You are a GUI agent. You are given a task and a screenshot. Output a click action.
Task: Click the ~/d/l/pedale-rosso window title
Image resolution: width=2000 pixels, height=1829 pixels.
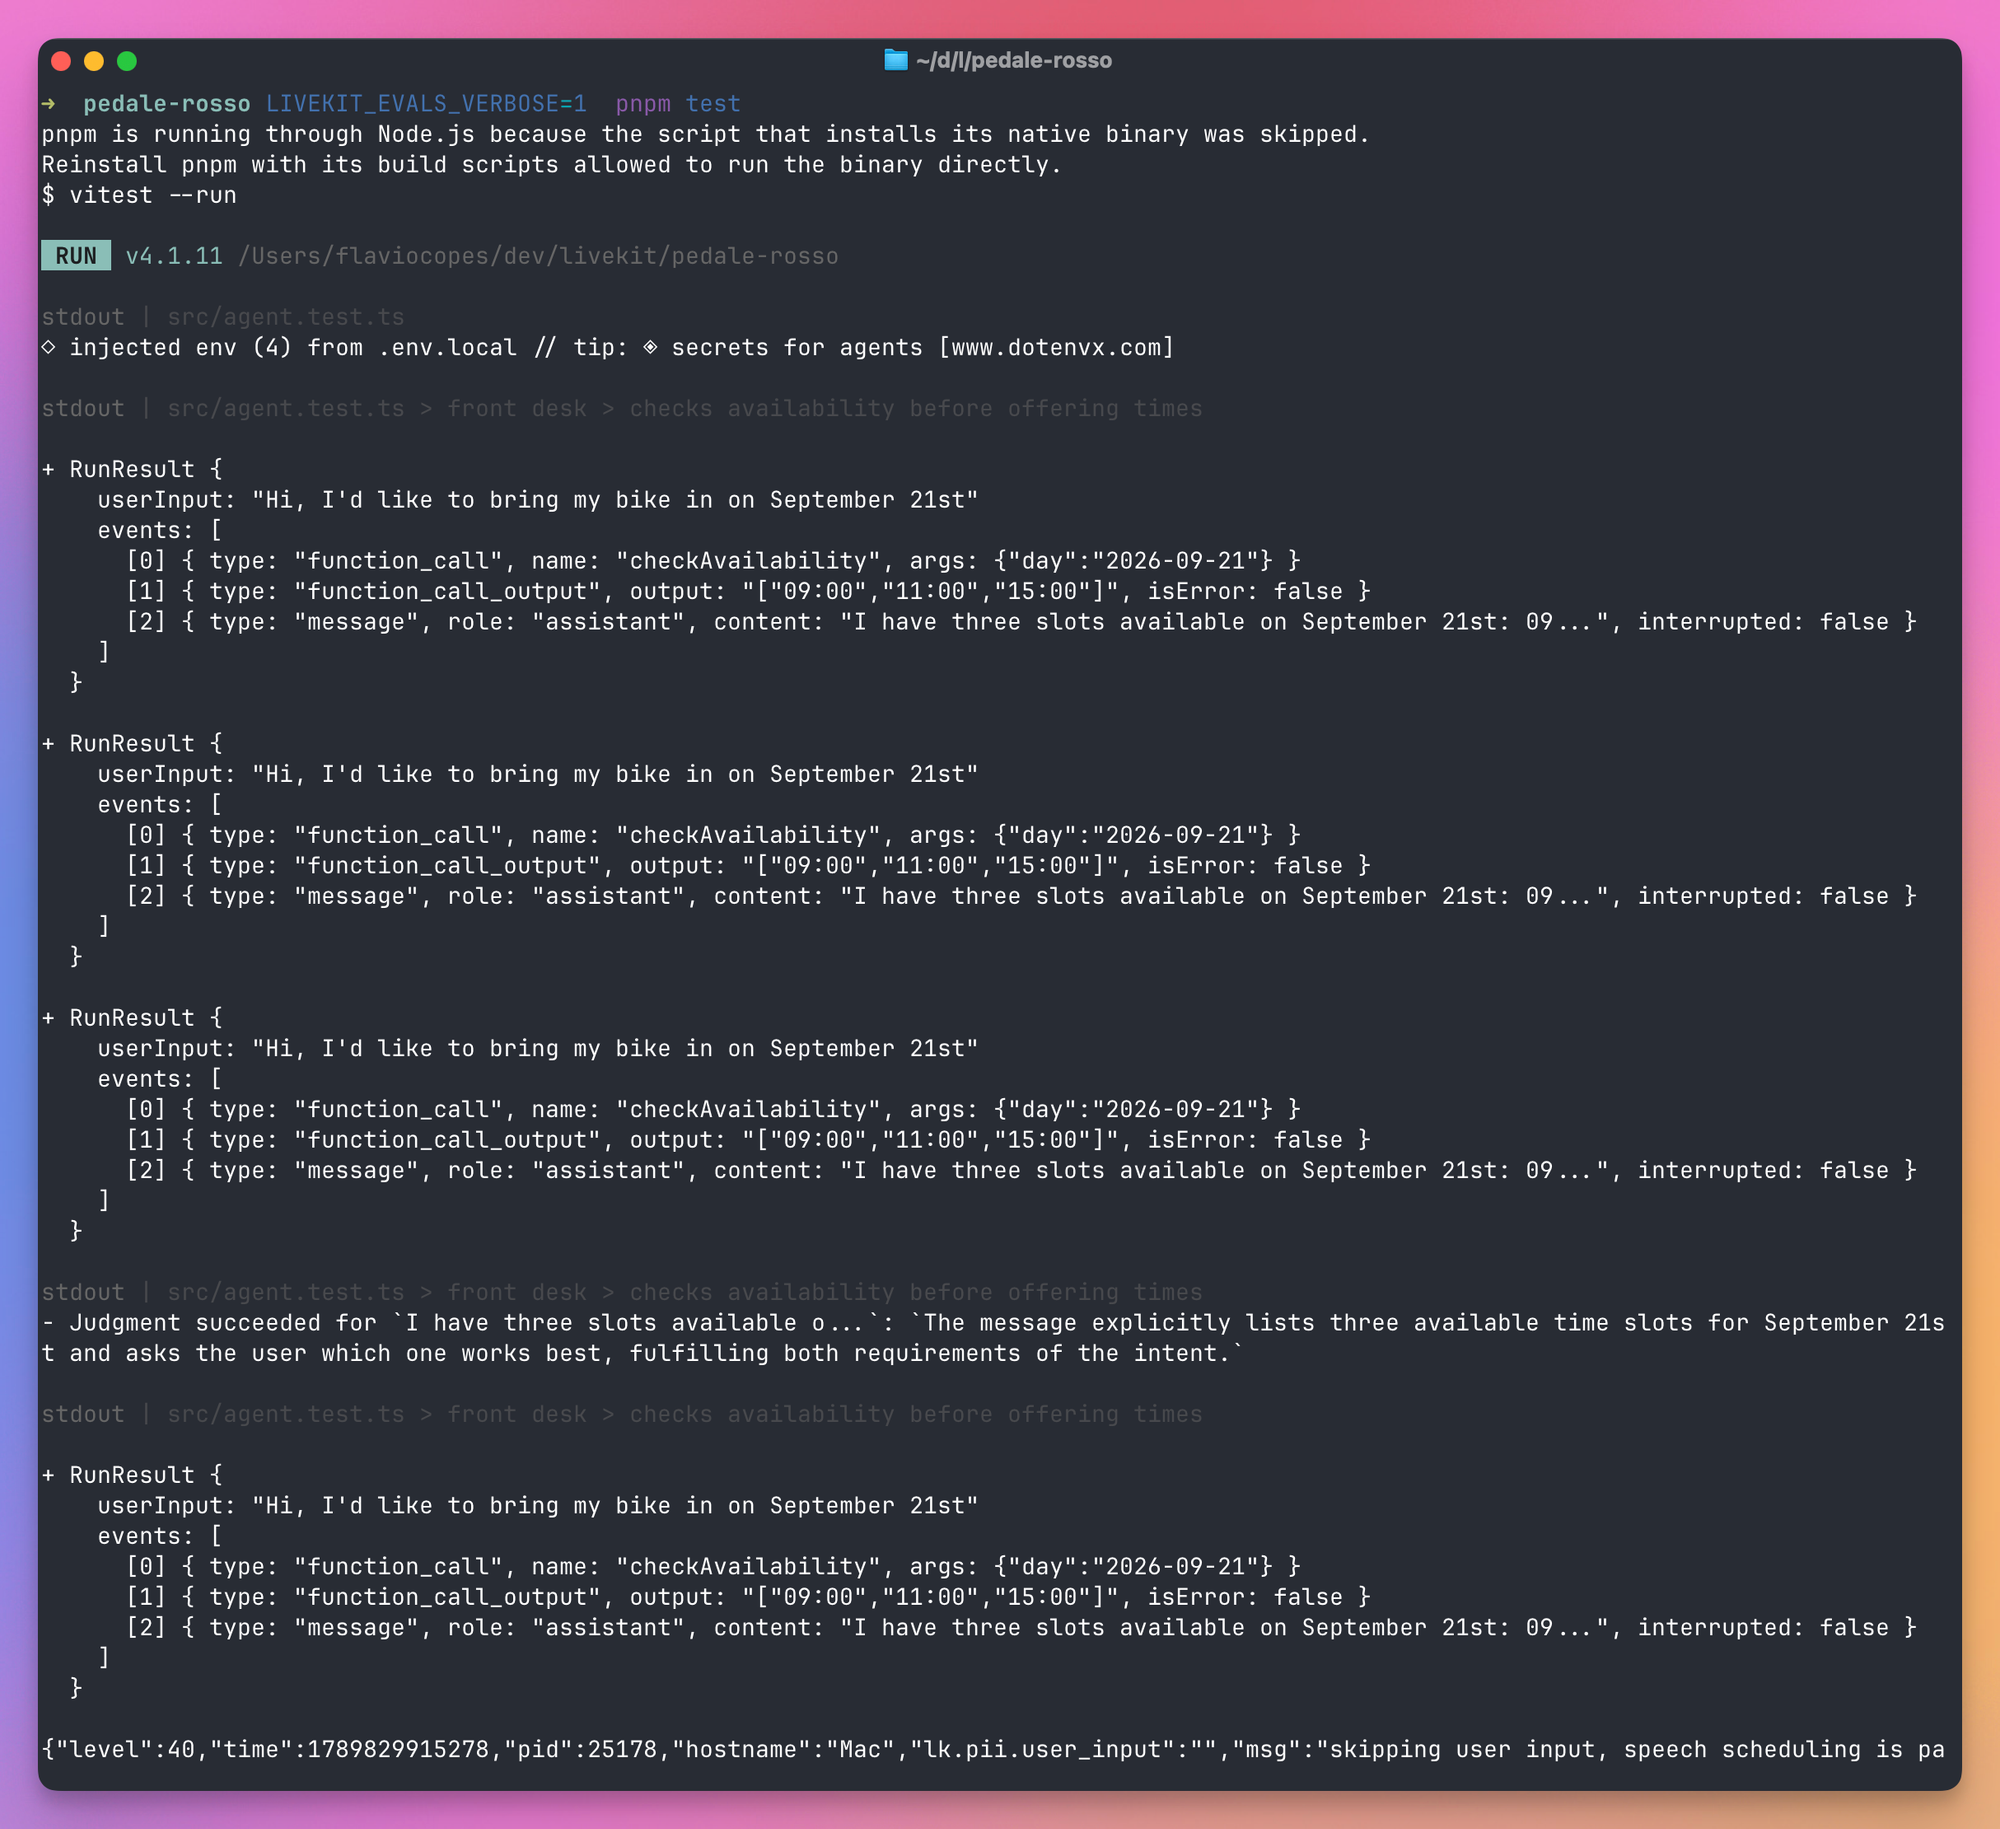(x=1014, y=60)
